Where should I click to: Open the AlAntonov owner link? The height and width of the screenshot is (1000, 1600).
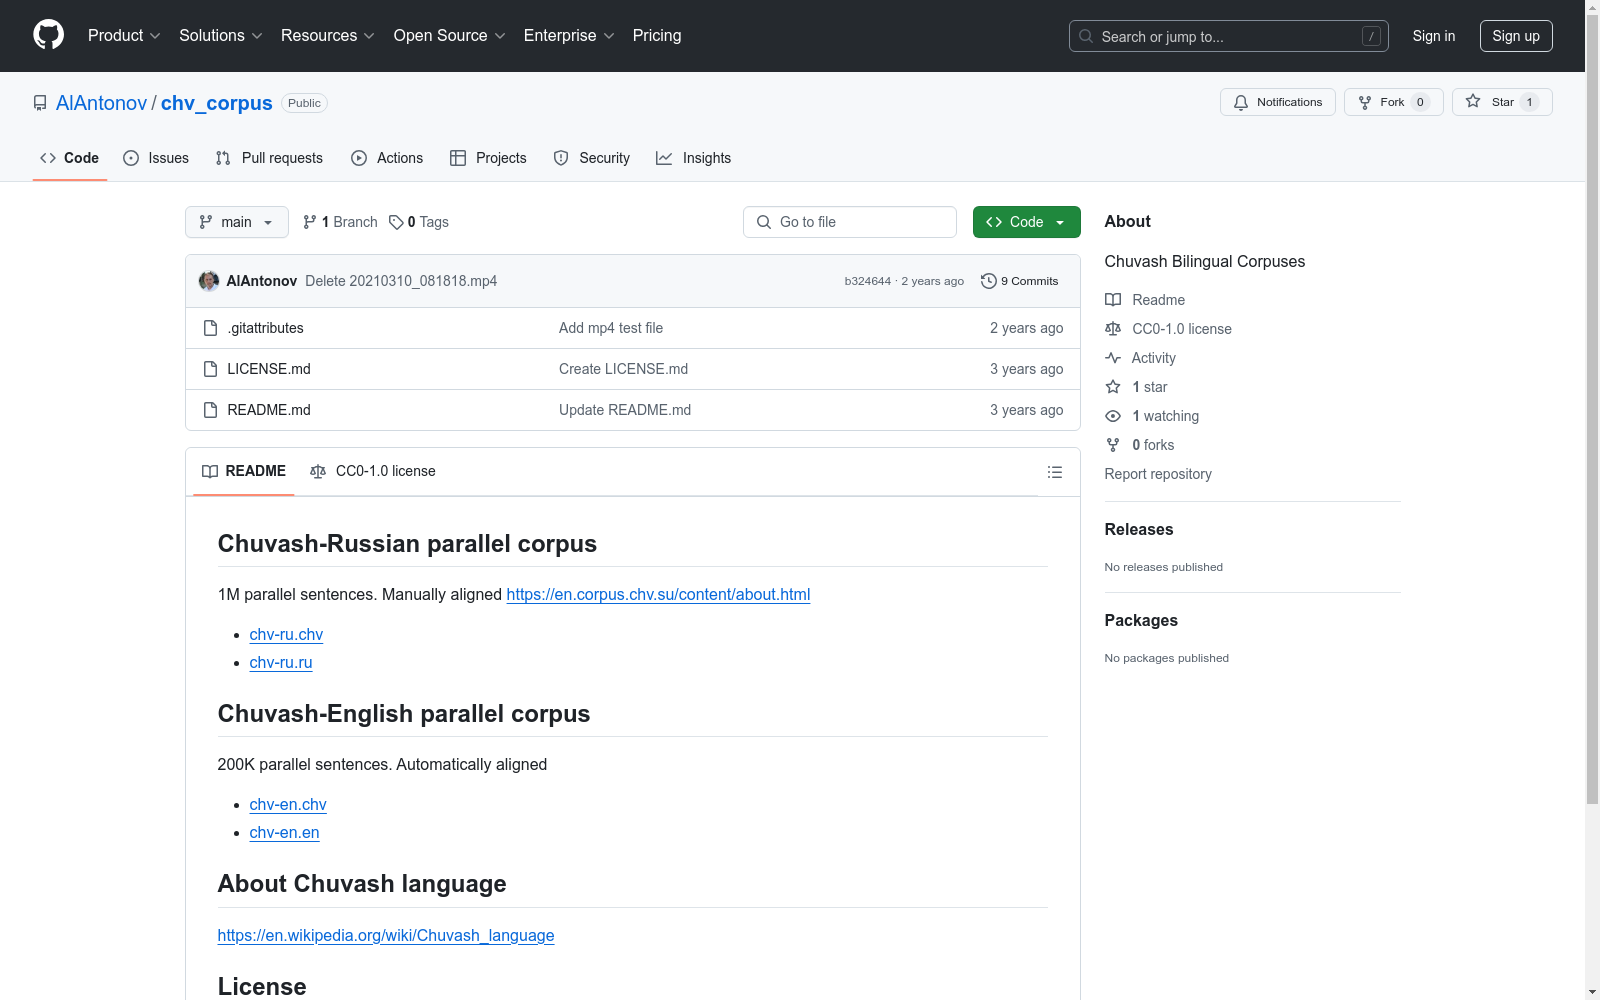point(101,103)
